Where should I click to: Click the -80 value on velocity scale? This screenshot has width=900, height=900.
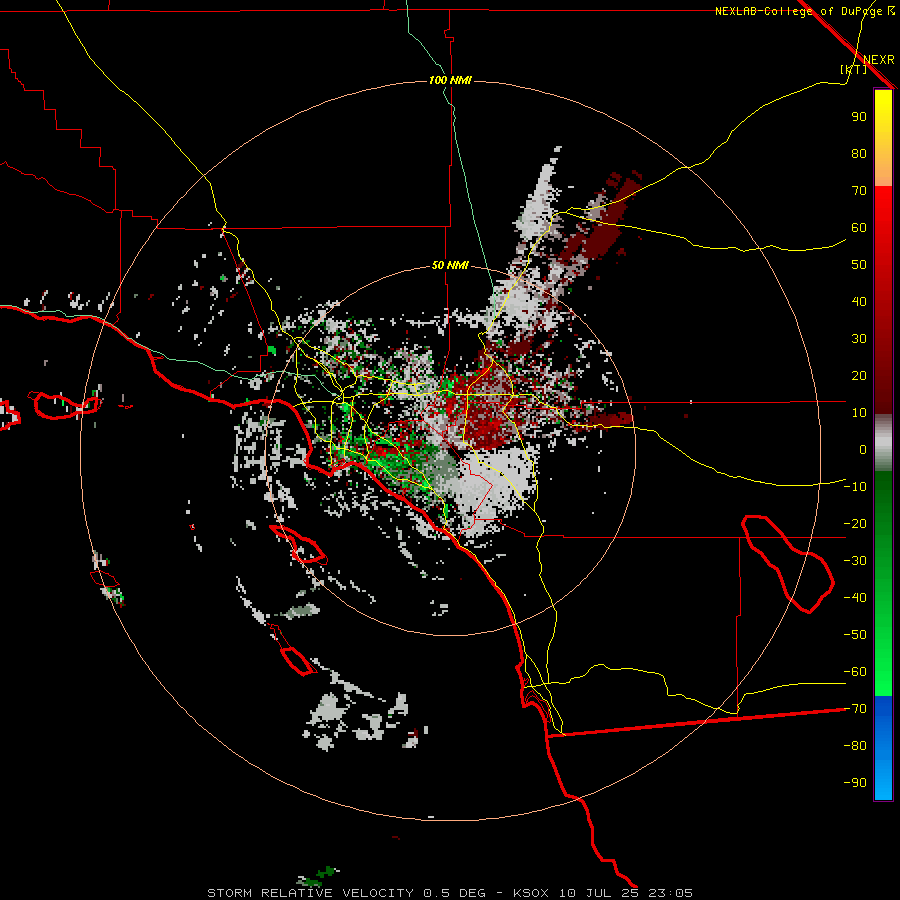tap(855, 746)
